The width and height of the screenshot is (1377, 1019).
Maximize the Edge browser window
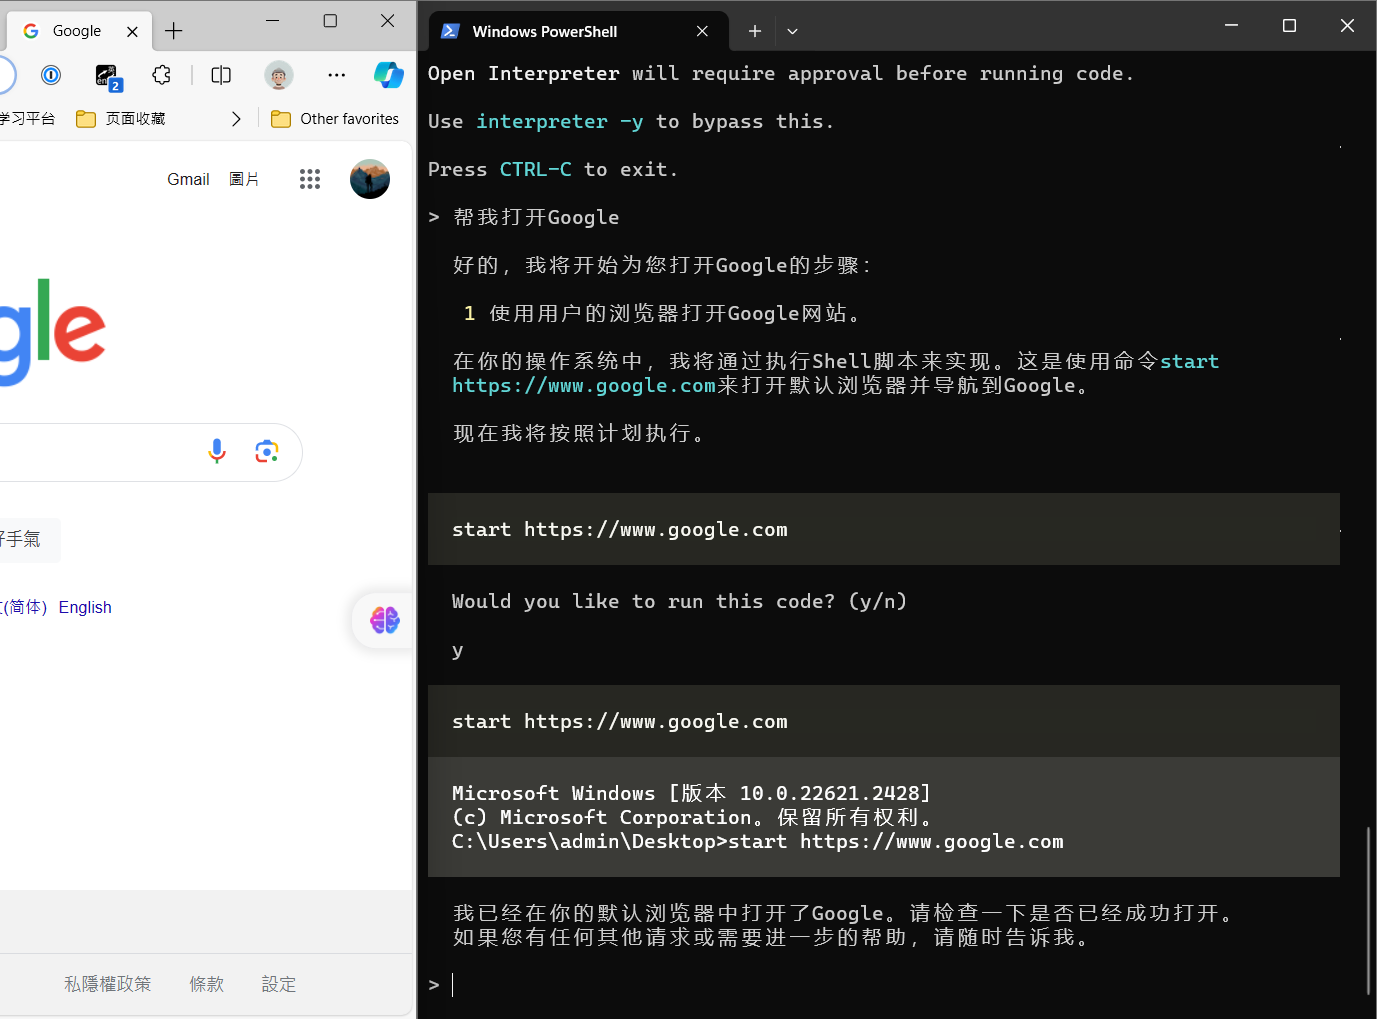[330, 21]
